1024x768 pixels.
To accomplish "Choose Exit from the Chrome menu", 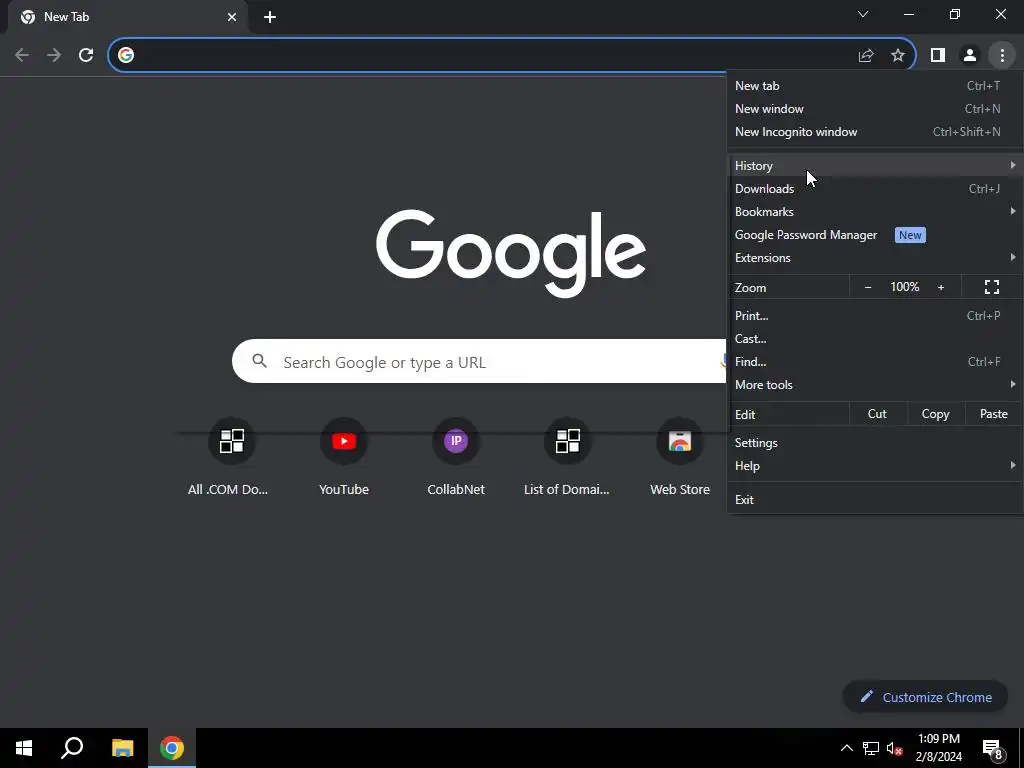I will point(875,500).
